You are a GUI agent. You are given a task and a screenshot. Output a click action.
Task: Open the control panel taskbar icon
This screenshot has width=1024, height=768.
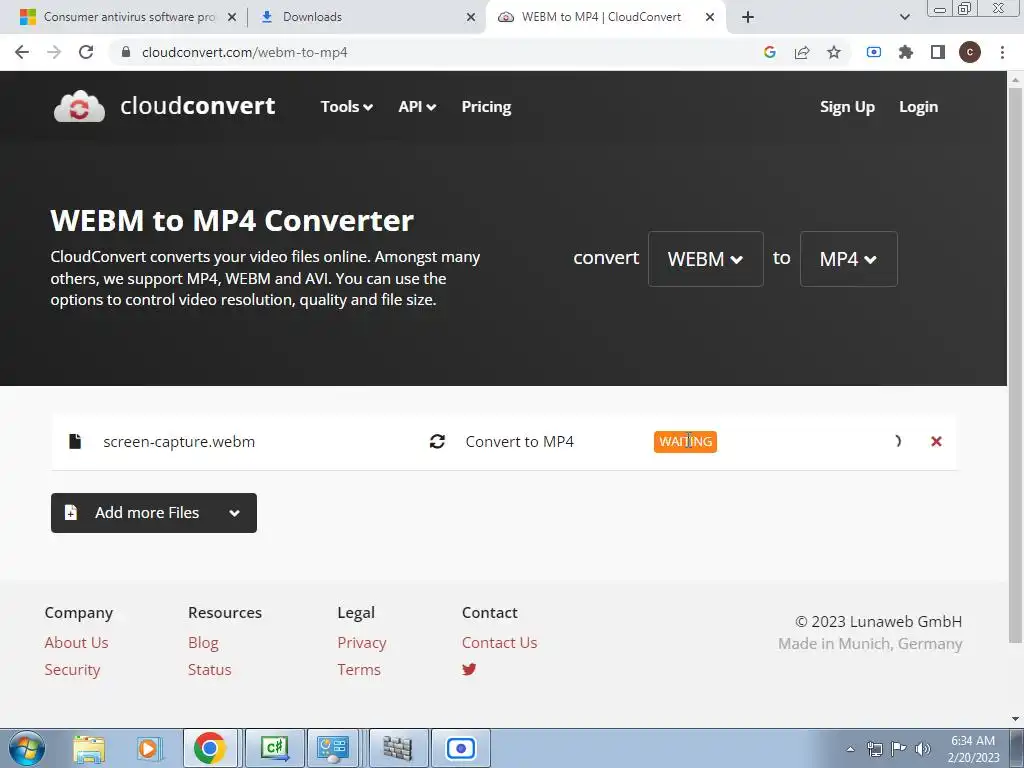coord(333,748)
